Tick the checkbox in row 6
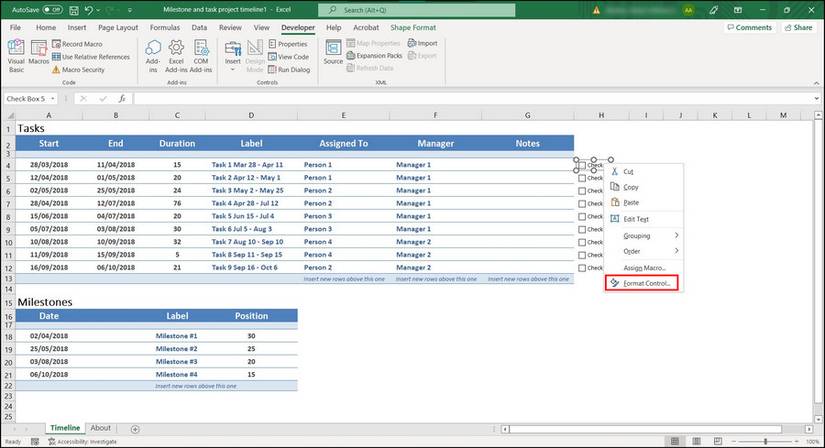This screenshot has width=825, height=448. tap(582, 191)
